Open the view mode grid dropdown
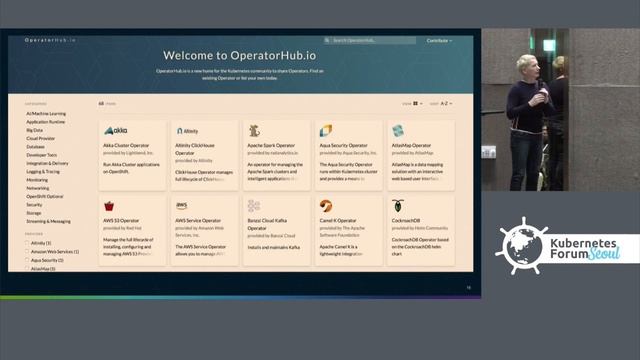The height and width of the screenshot is (360, 640). tap(418, 104)
